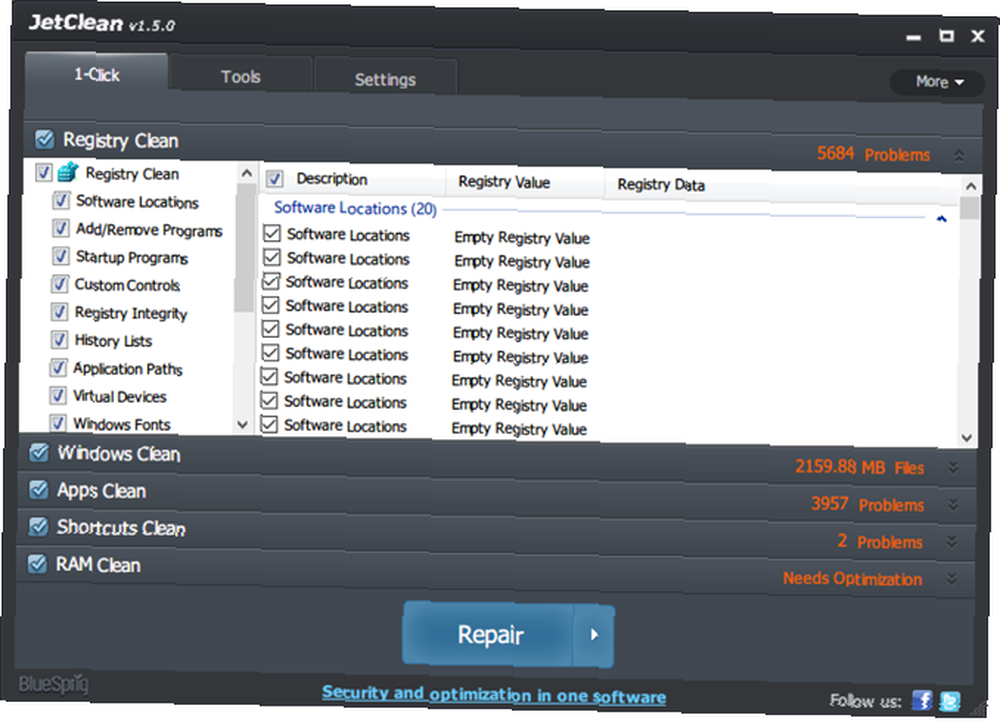
Task: Uncheck History Lists in tree
Action: click(x=59, y=340)
